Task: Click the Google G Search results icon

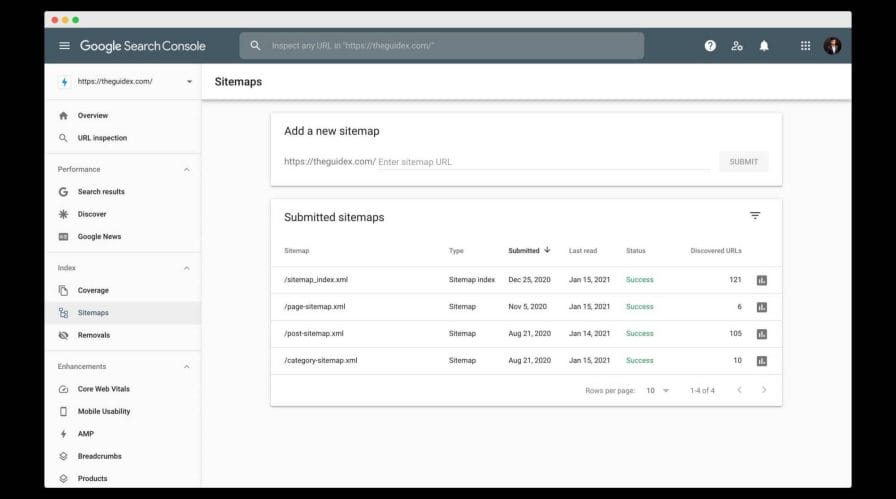Action: tap(63, 191)
